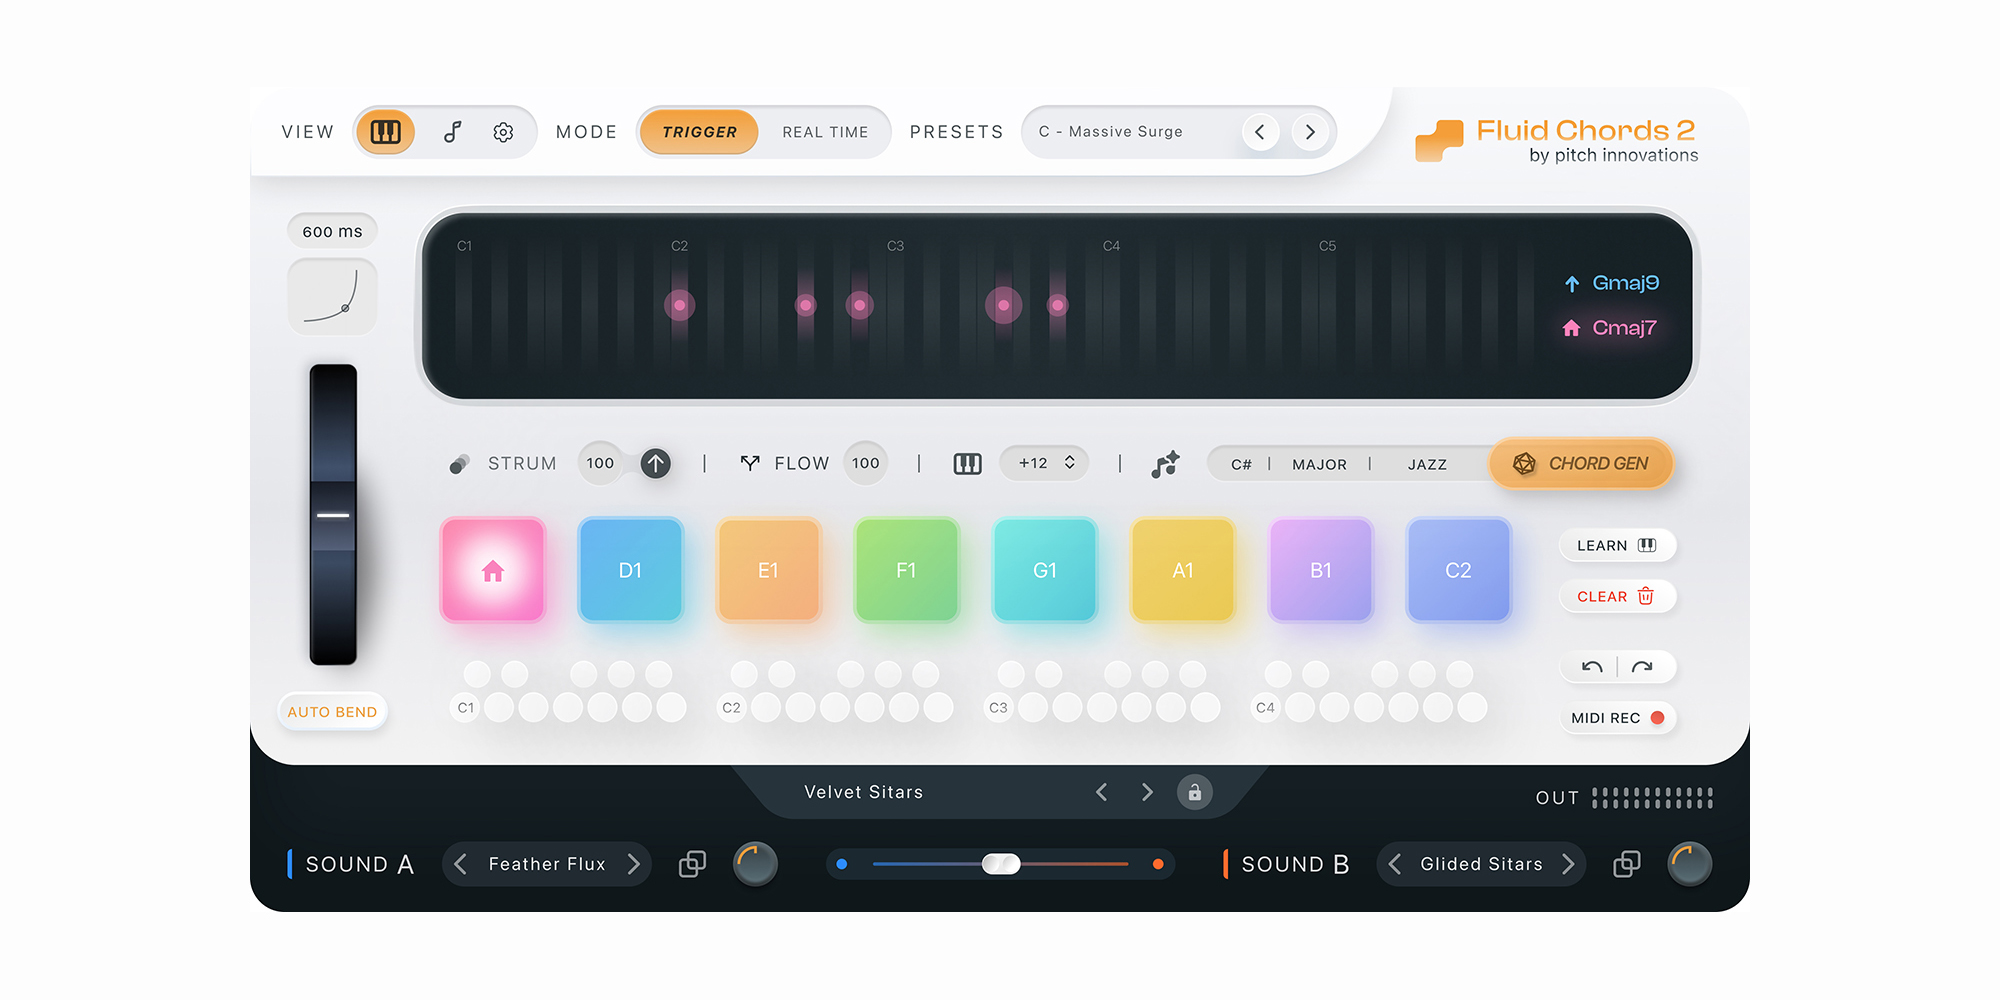Click the Sound A/B crossfade slider handle
Viewport: 2000px width, 1000px height.
pyautogui.click(x=1001, y=864)
